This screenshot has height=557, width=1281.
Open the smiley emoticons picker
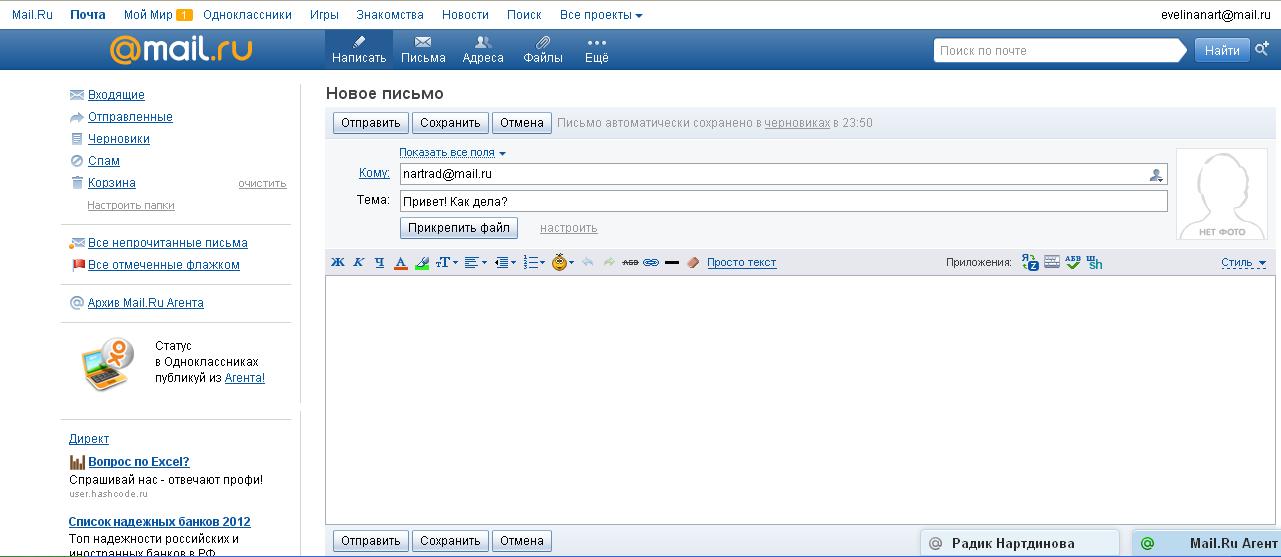click(563, 262)
